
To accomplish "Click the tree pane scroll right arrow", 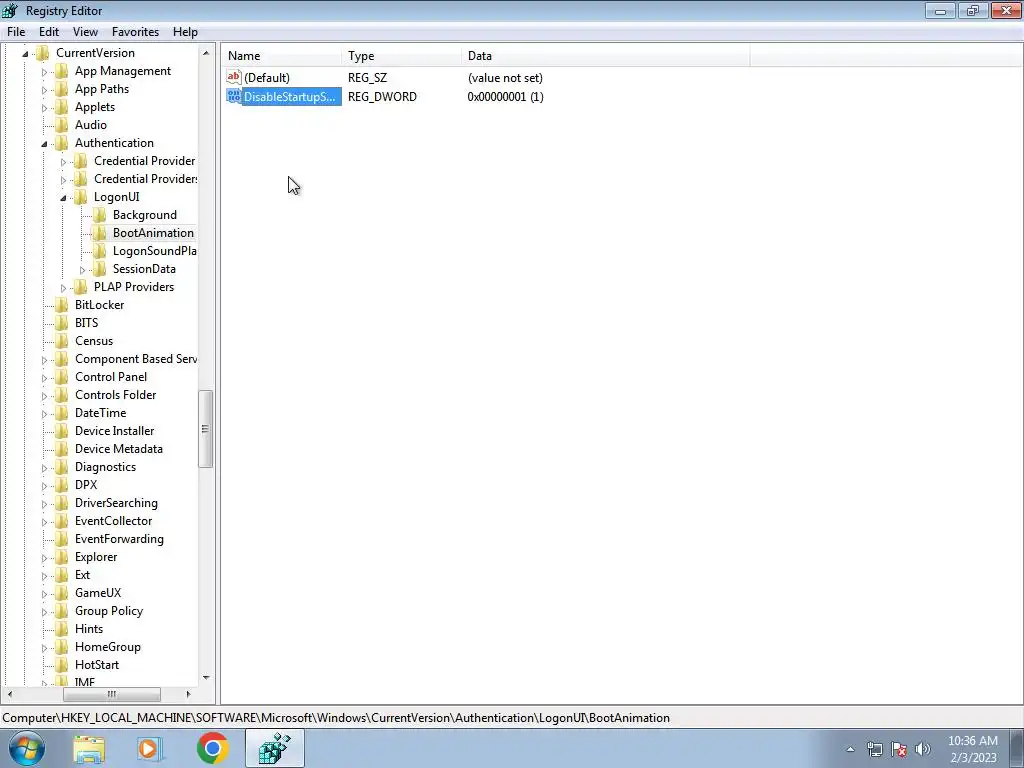I will pyautogui.click(x=189, y=694).
